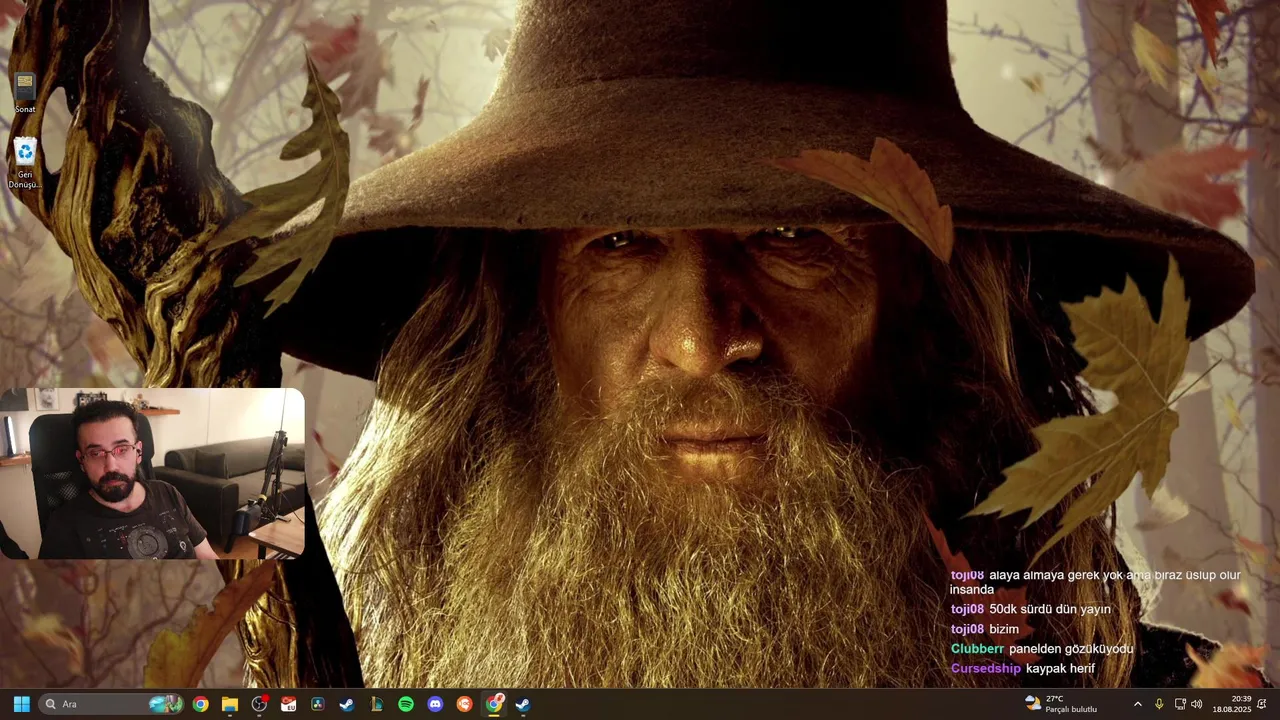Click chat message '50dk sürdü dün yayın'

pyautogui.click(x=1050, y=609)
